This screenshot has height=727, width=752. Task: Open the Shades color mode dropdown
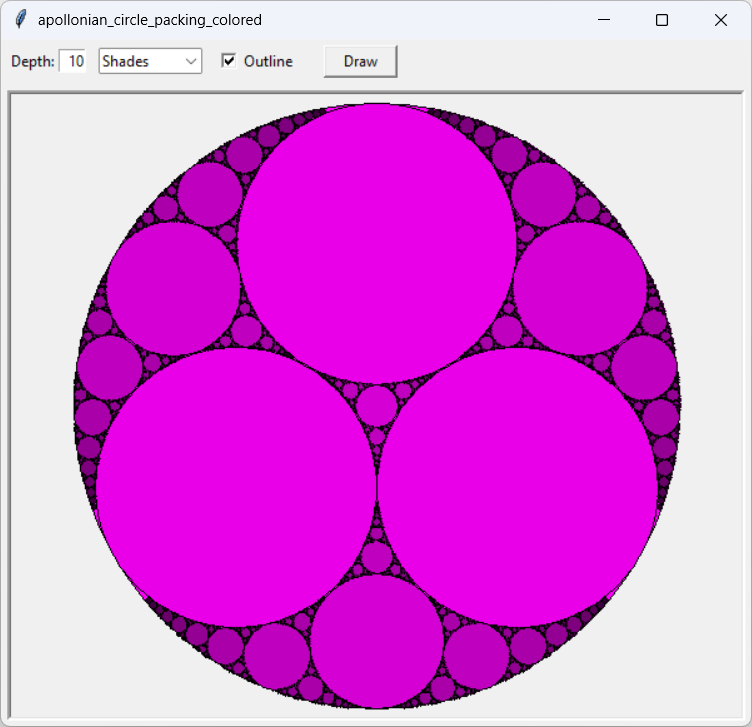(x=150, y=61)
